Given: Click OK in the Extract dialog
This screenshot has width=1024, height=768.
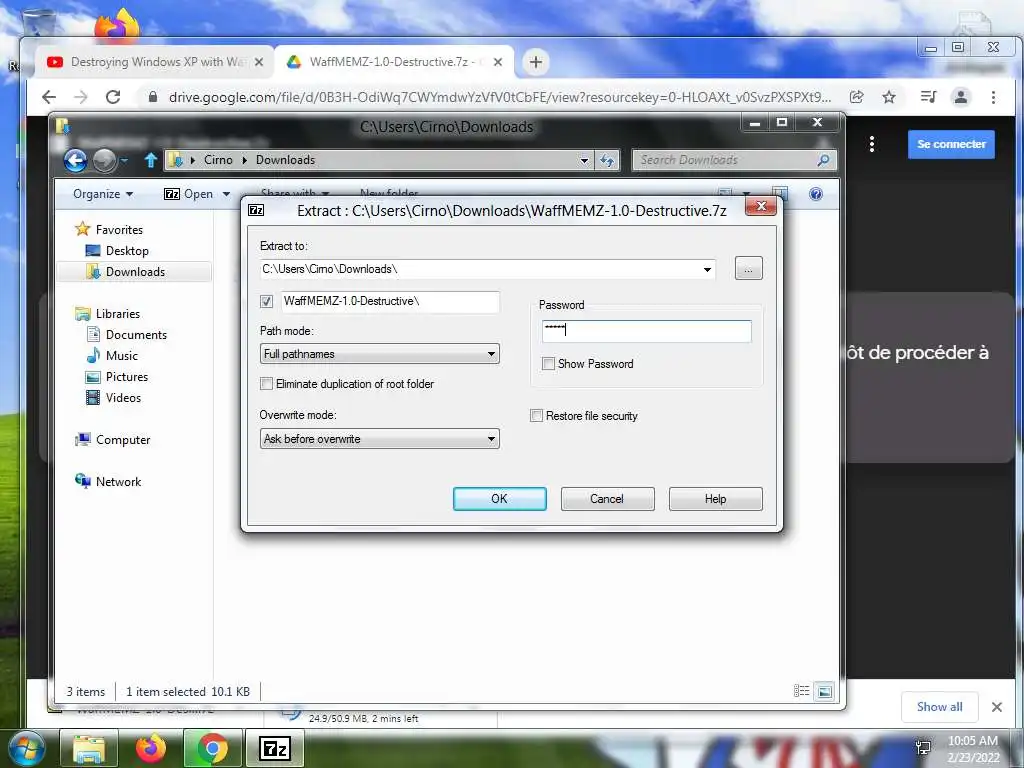Looking at the screenshot, I should coord(500,499).
